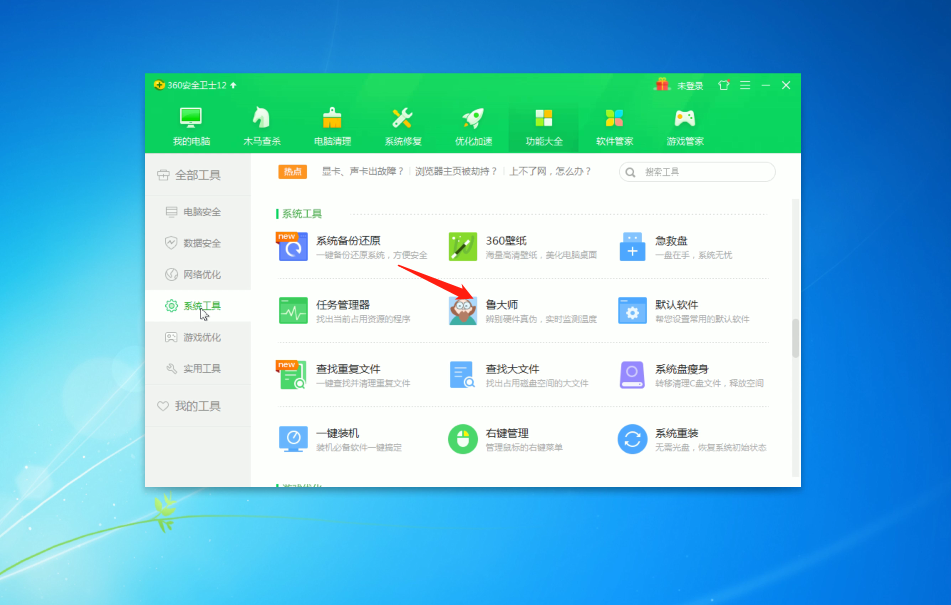Launch 360壁纸 tool icon

click(x=463, y=247)
